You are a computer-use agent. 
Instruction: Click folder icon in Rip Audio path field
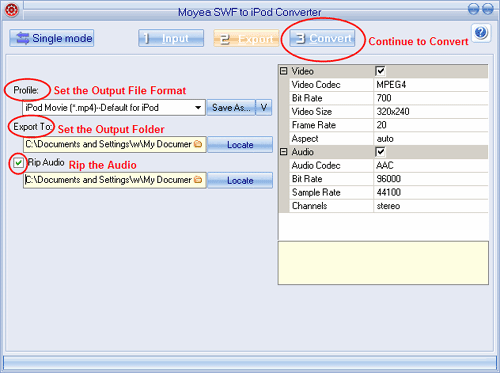[x=198, y=180]
